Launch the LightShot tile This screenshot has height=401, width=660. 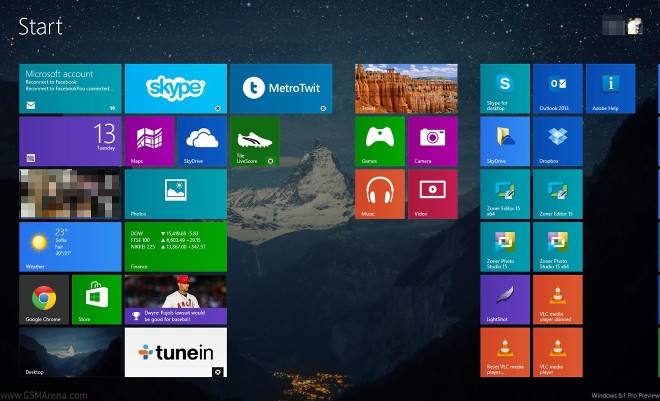tap(505, 300)
